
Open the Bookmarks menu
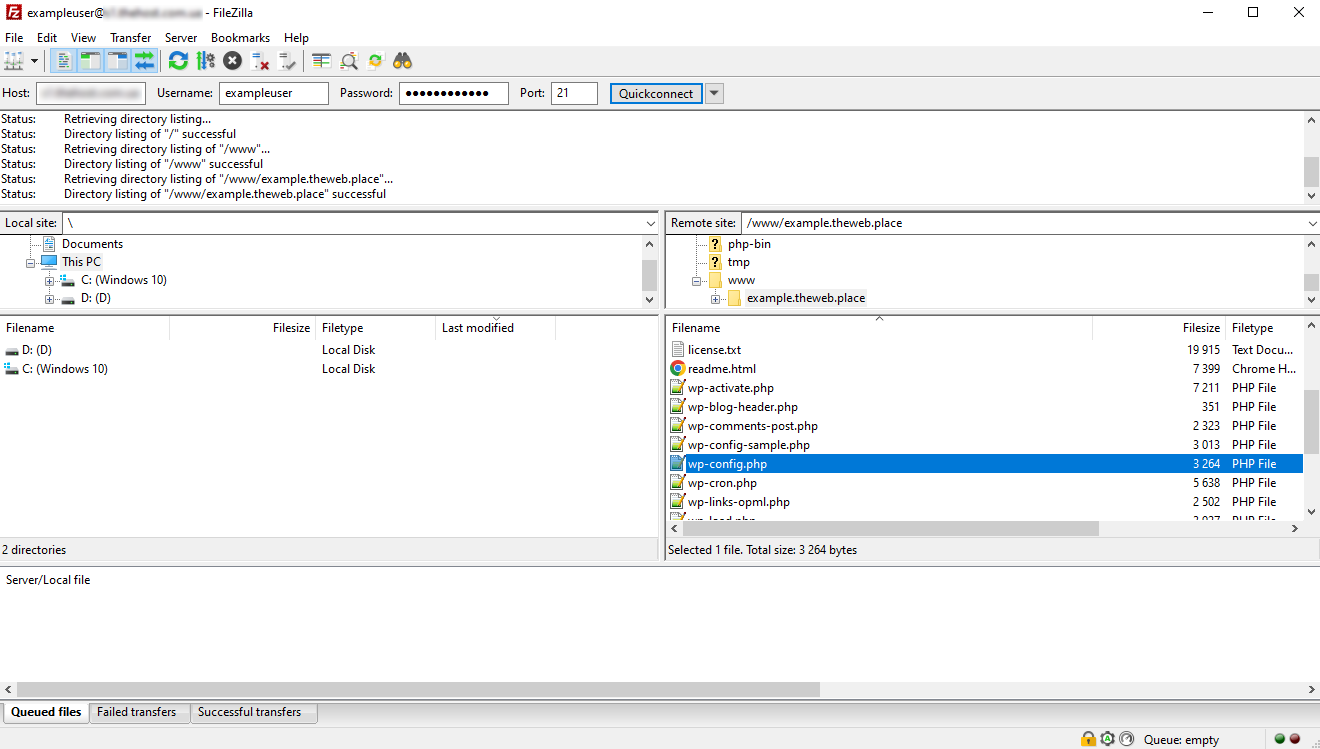[x=240, y=38]
